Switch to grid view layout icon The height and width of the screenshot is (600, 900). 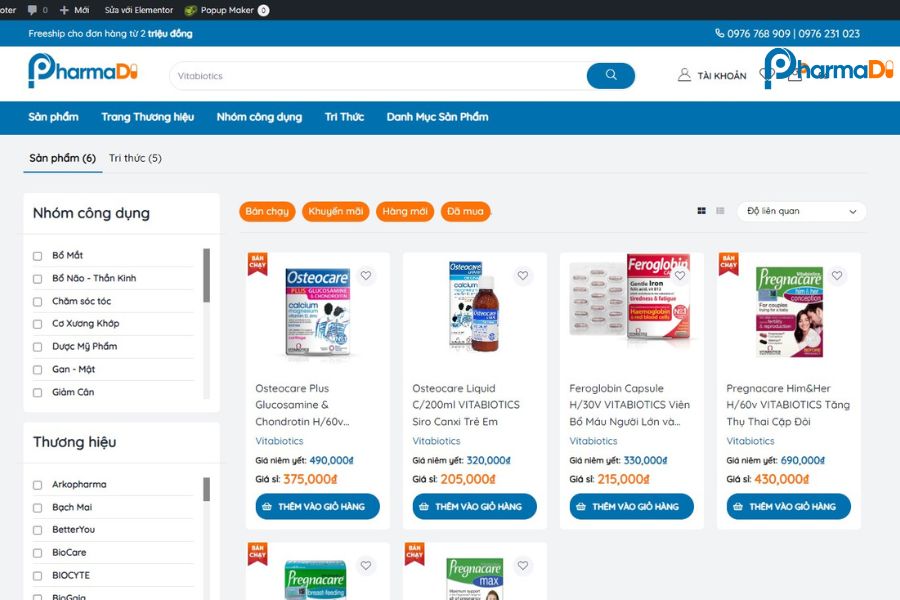point(701,211)
